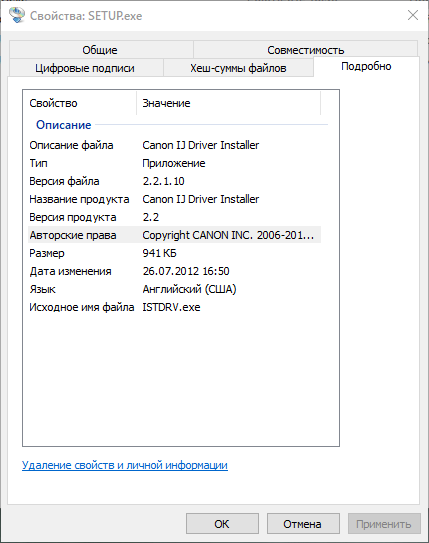Viewport: 429px width, 543px height.
Task: Click the Значение column header
Action: coord(229,103)
